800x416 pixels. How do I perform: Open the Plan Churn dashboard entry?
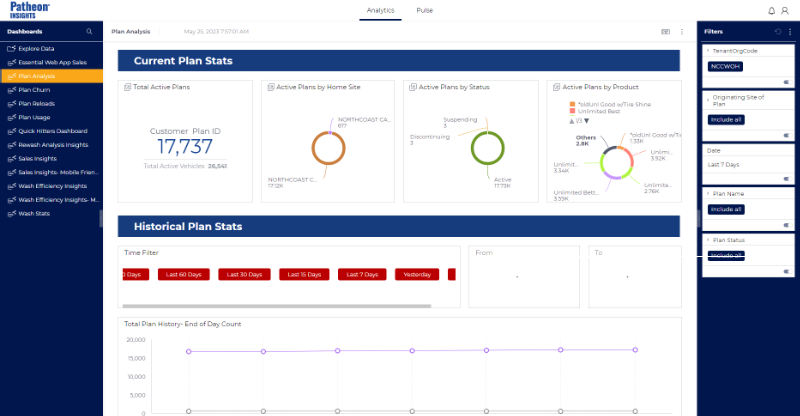tap(52, 90)
